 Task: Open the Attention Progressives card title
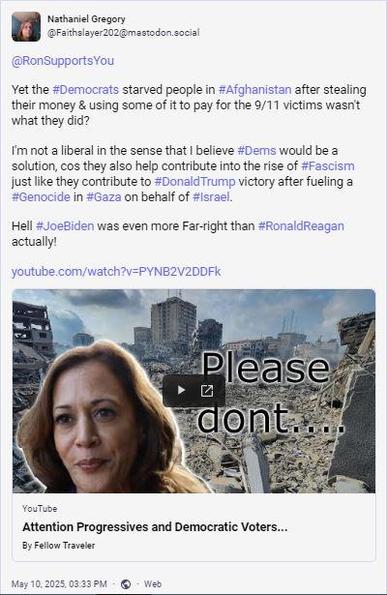point(155,527)
